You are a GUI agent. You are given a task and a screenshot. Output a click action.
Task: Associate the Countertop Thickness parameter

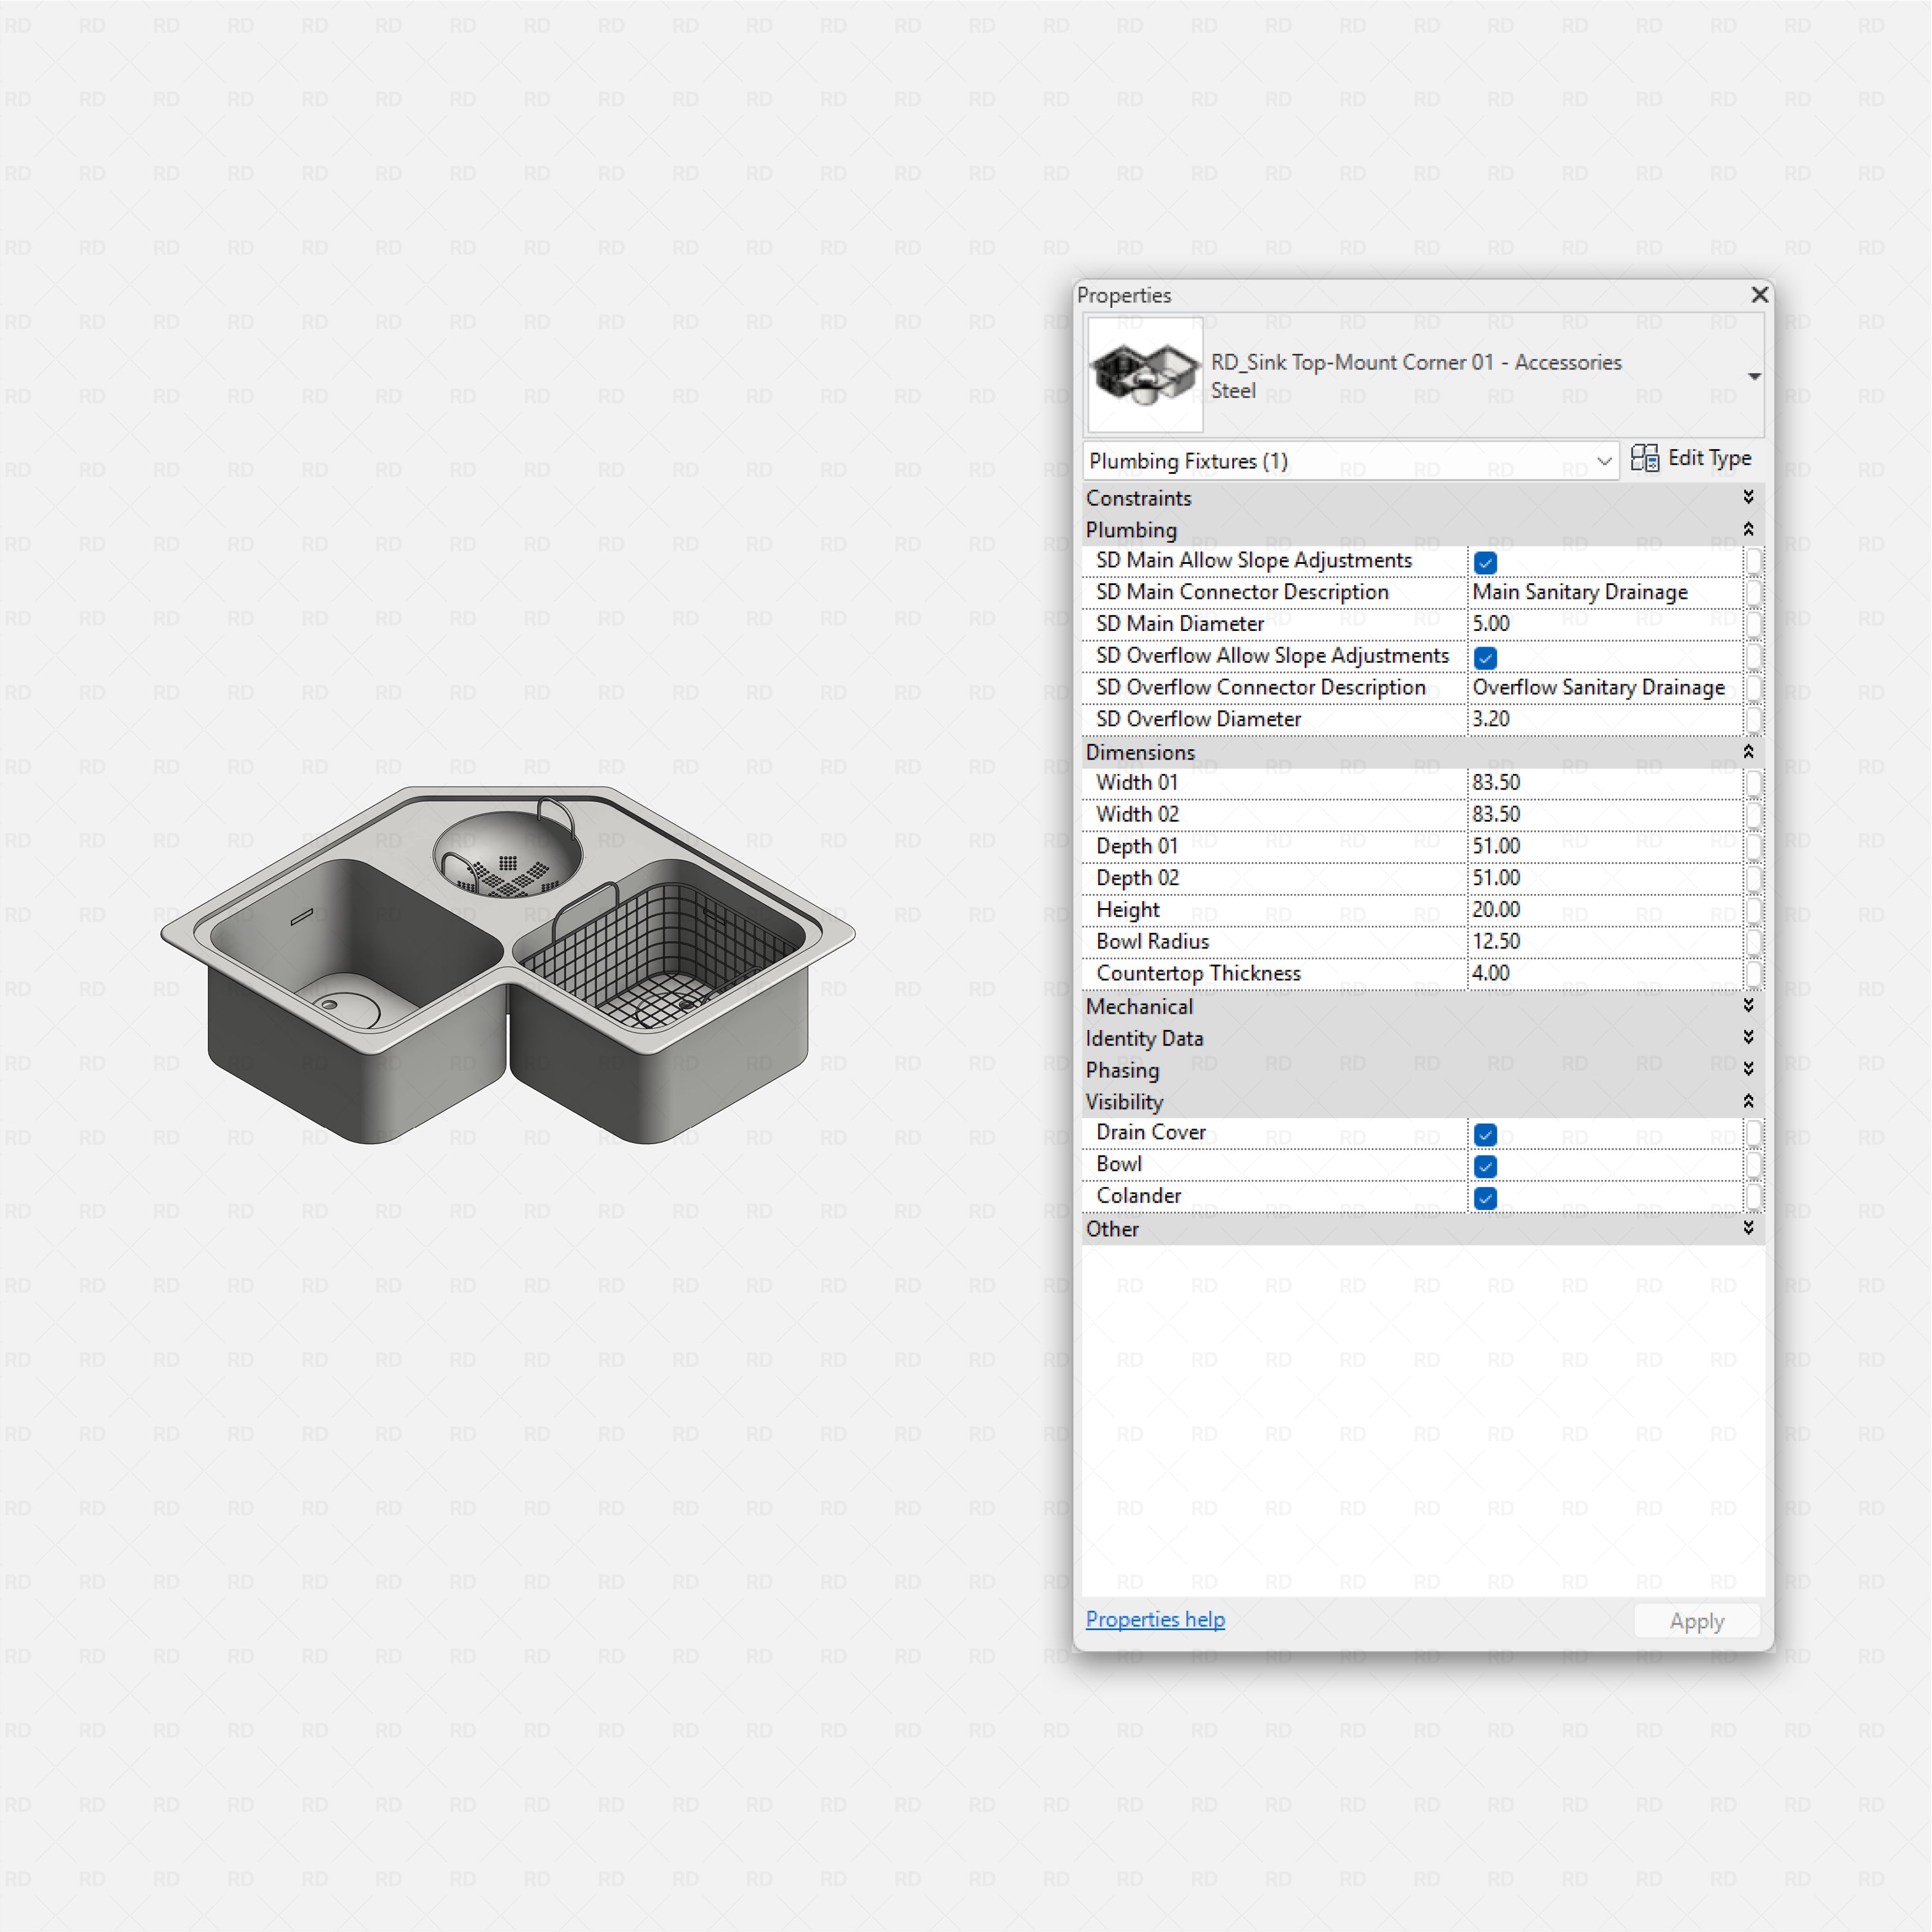1756,973
